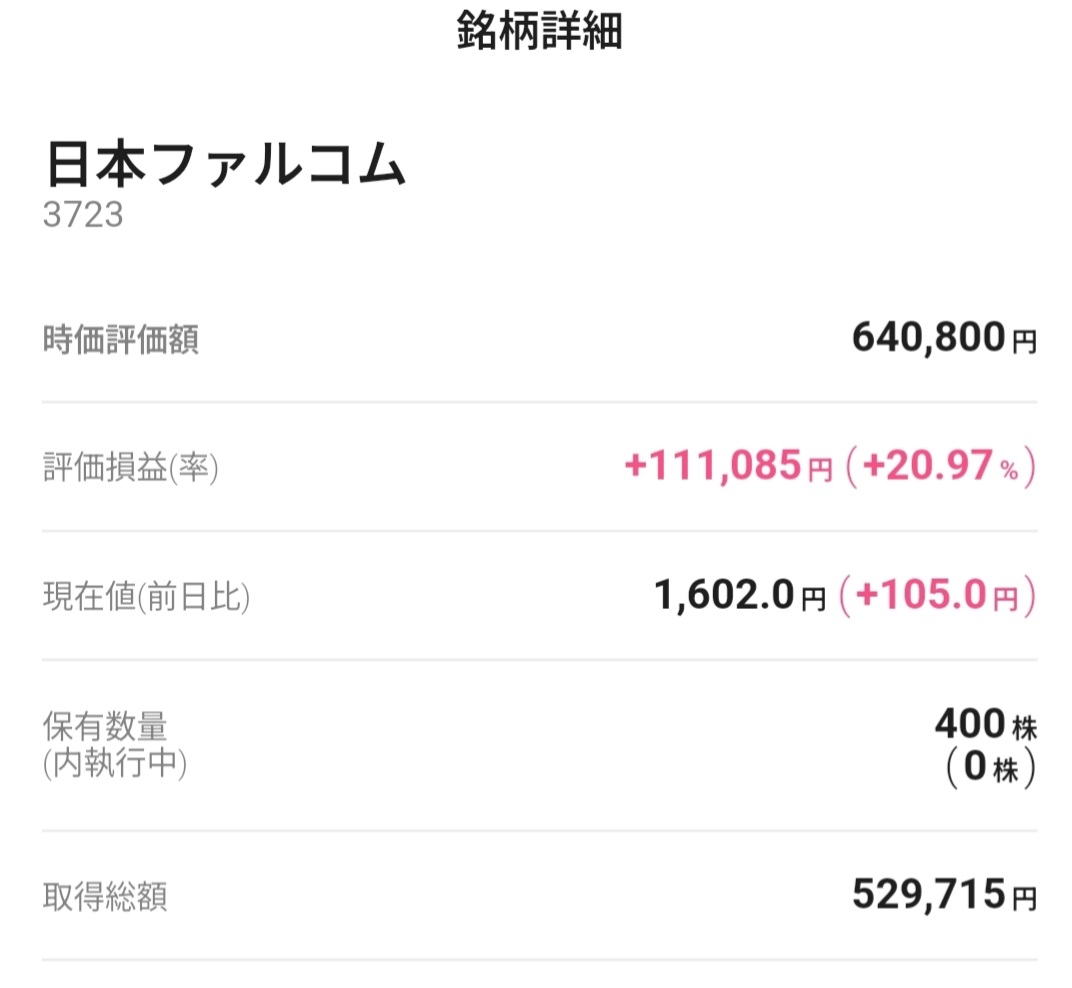
Task: Click the divider line under 取得総額 row
Action: 539,960
